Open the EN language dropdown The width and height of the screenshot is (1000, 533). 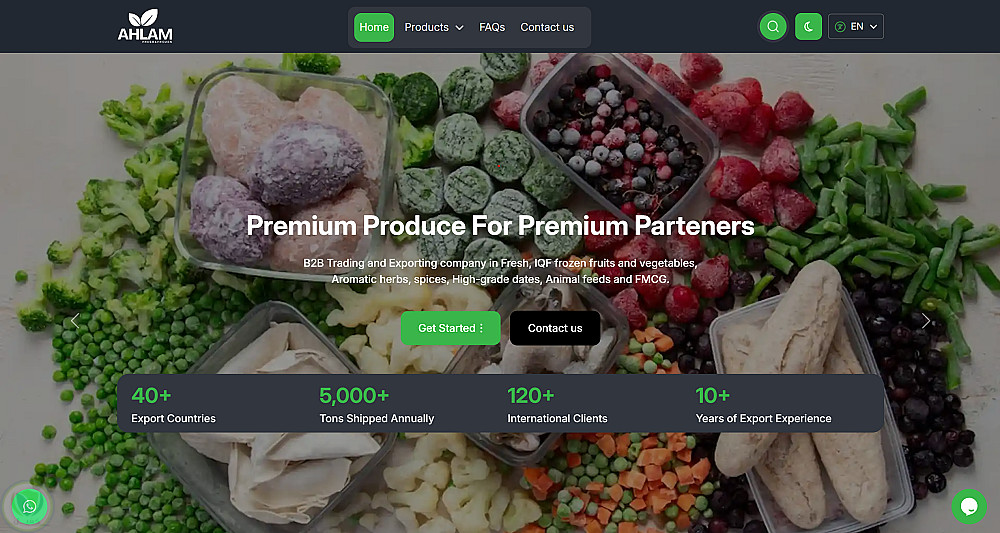(857, 27)
